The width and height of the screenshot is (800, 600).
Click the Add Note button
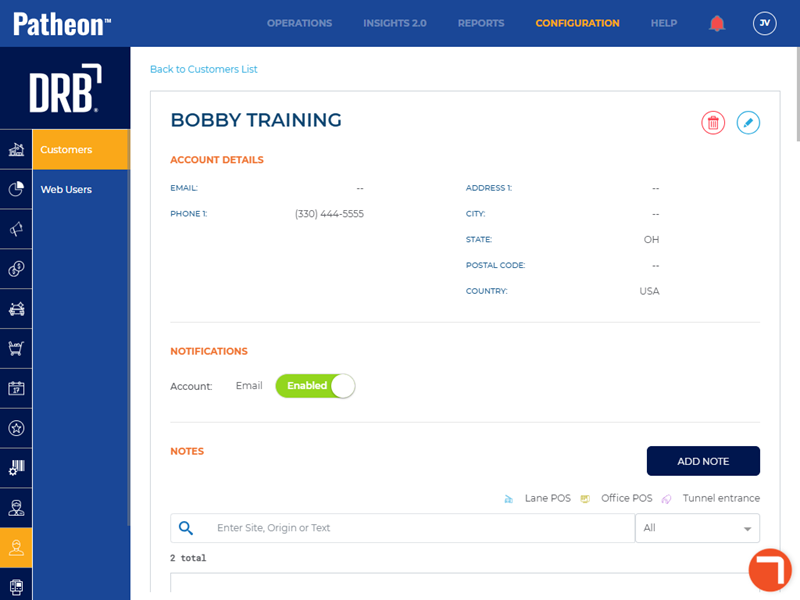coord(703,461)
